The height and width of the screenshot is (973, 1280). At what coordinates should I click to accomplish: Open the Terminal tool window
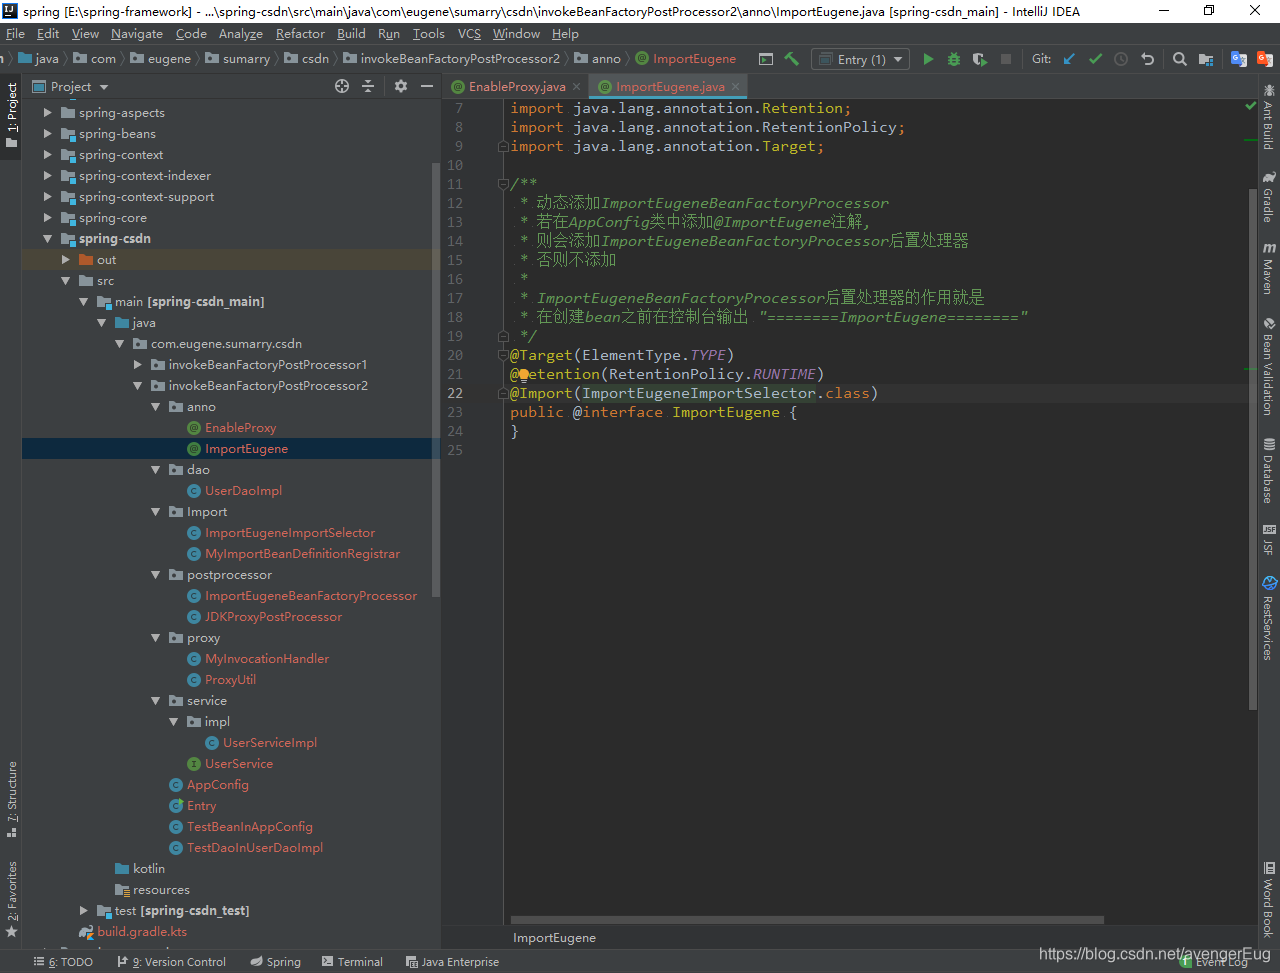[x=352, y=962]
